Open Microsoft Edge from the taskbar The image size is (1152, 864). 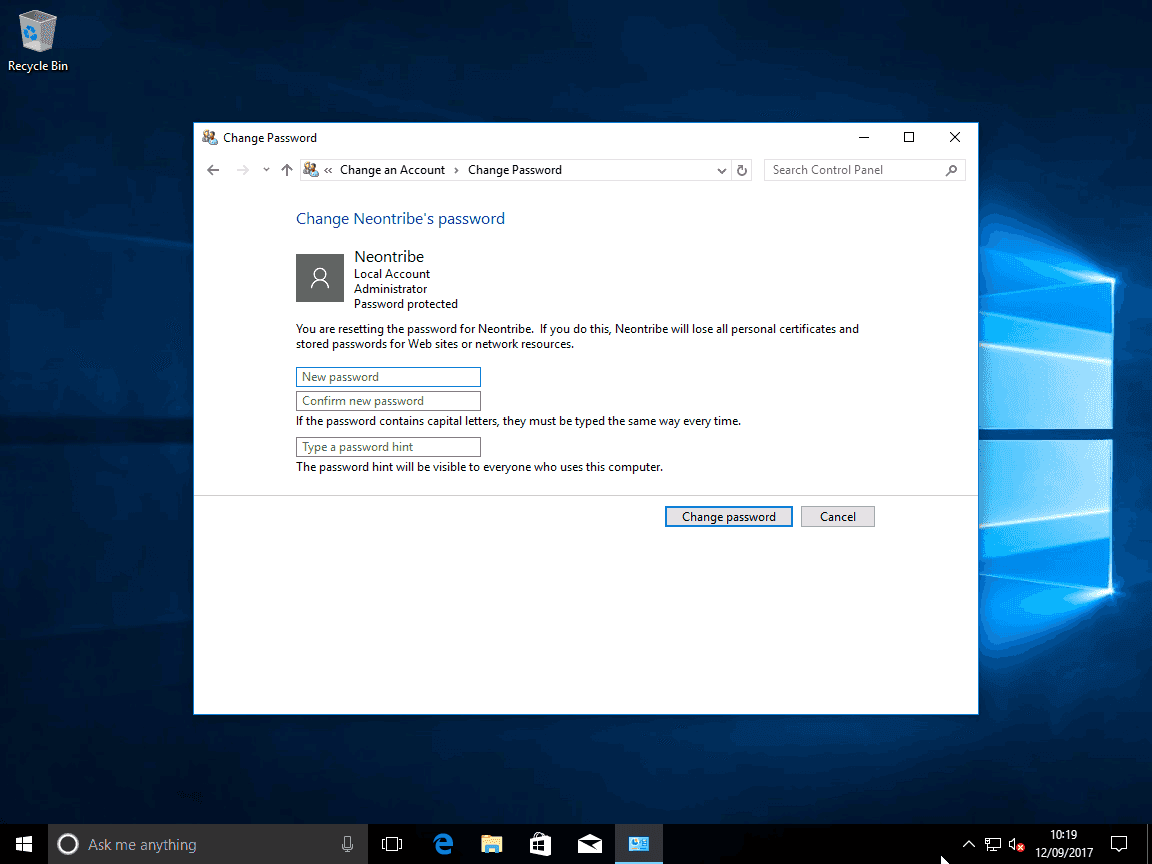click(443, 844)
